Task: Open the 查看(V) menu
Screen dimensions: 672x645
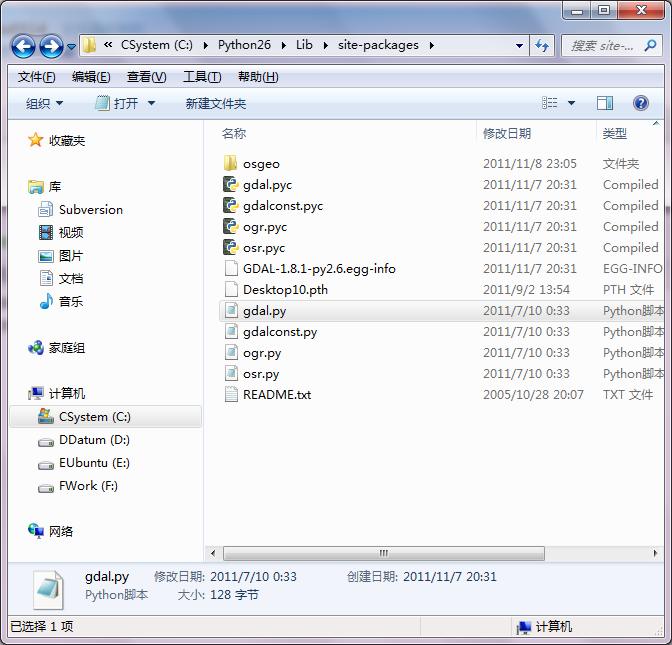Action: (146, 77)
